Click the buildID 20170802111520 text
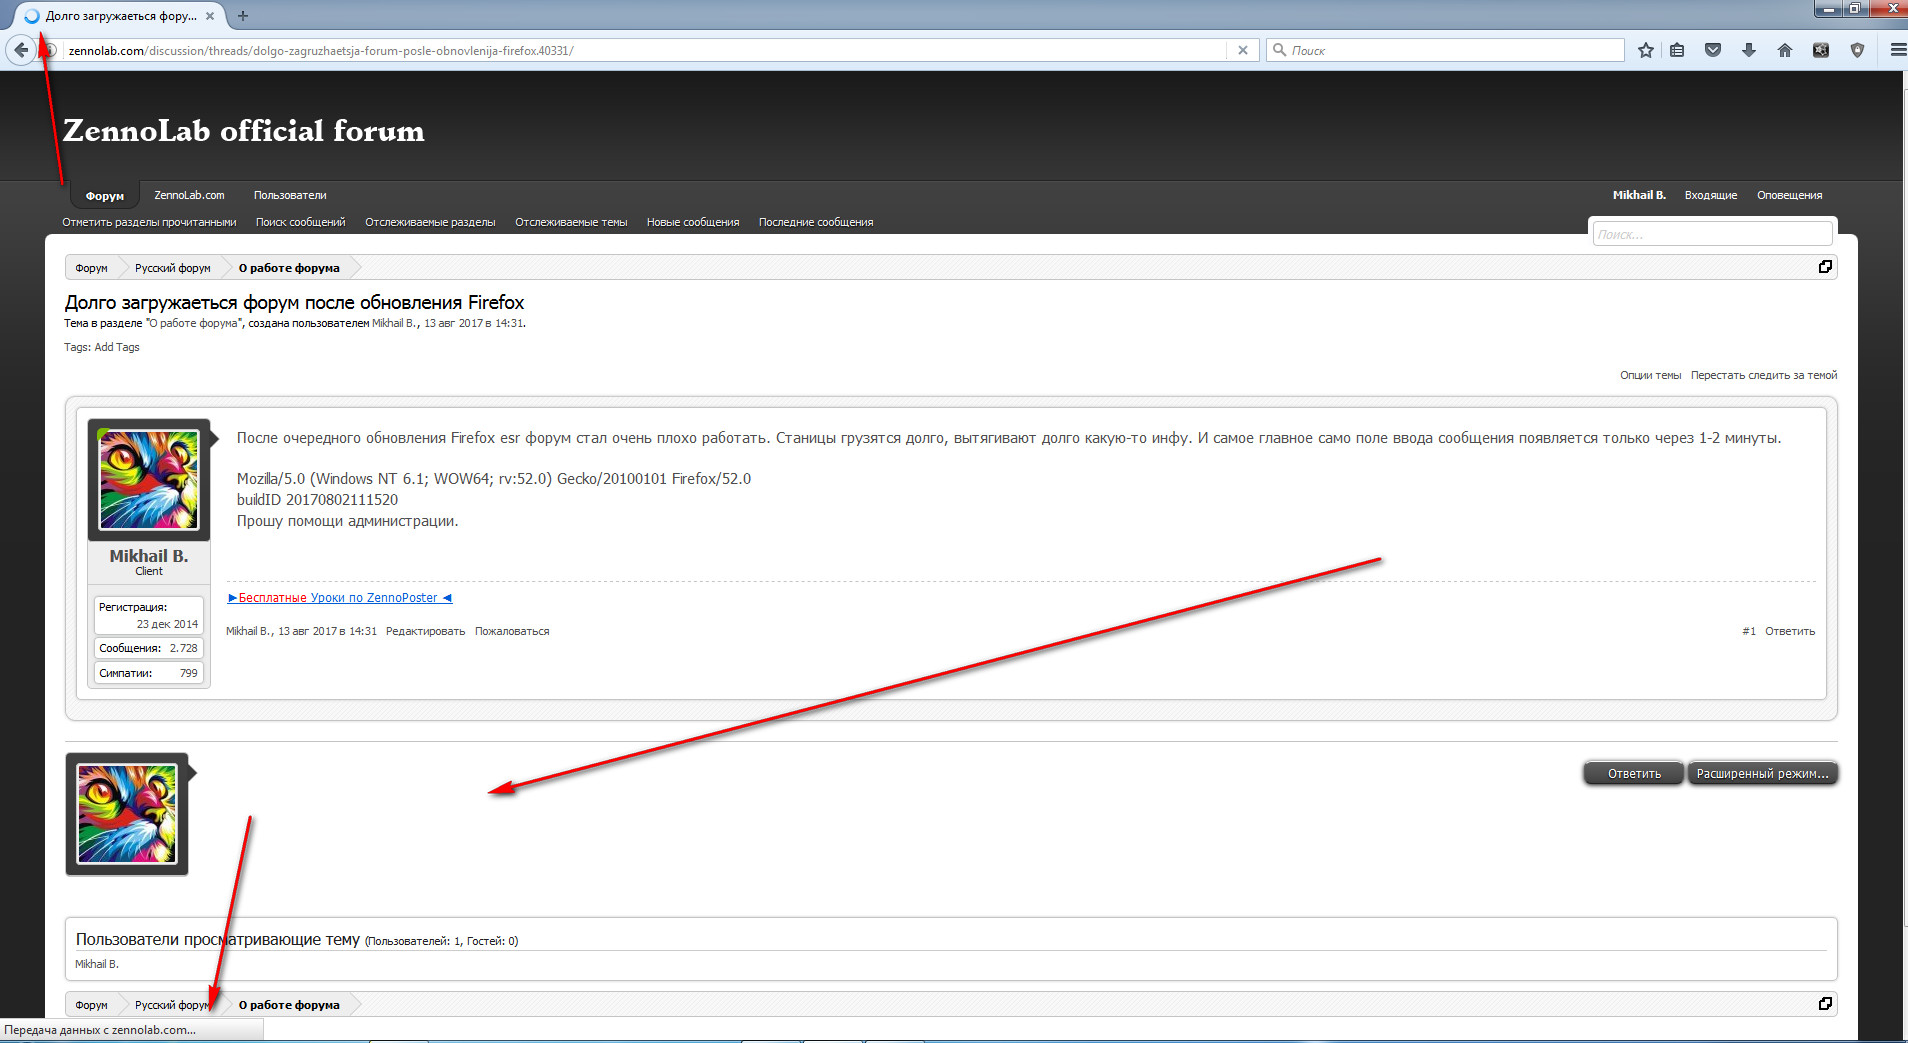Screen dimensions: 1908x1043 pos(317,500)
